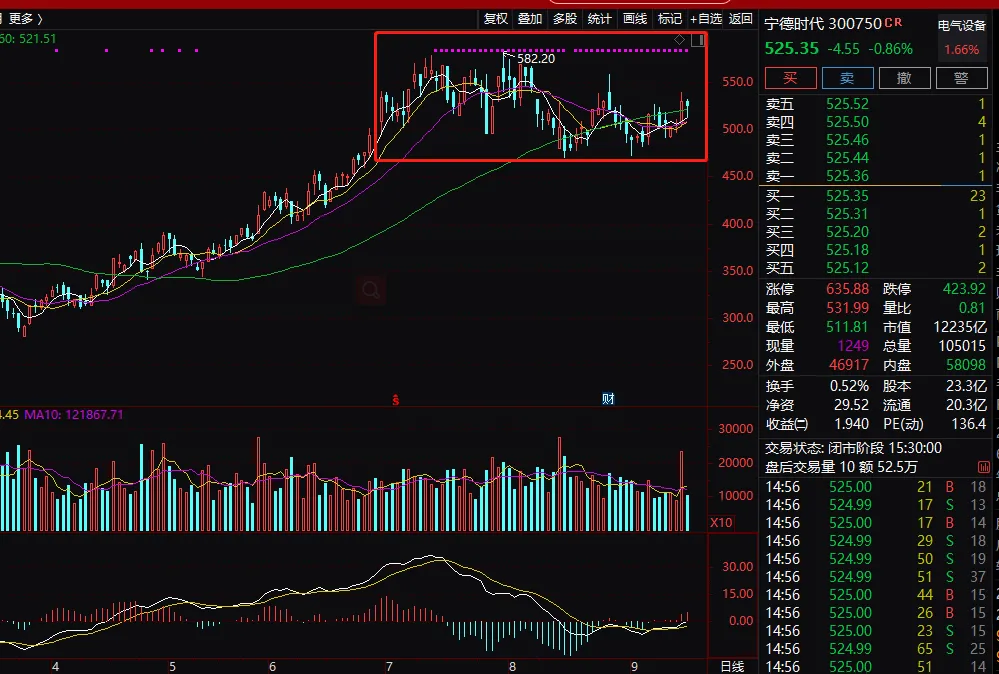Open the 多股 multi-stock view
The image size is (999, 674).
pos(565,18)
